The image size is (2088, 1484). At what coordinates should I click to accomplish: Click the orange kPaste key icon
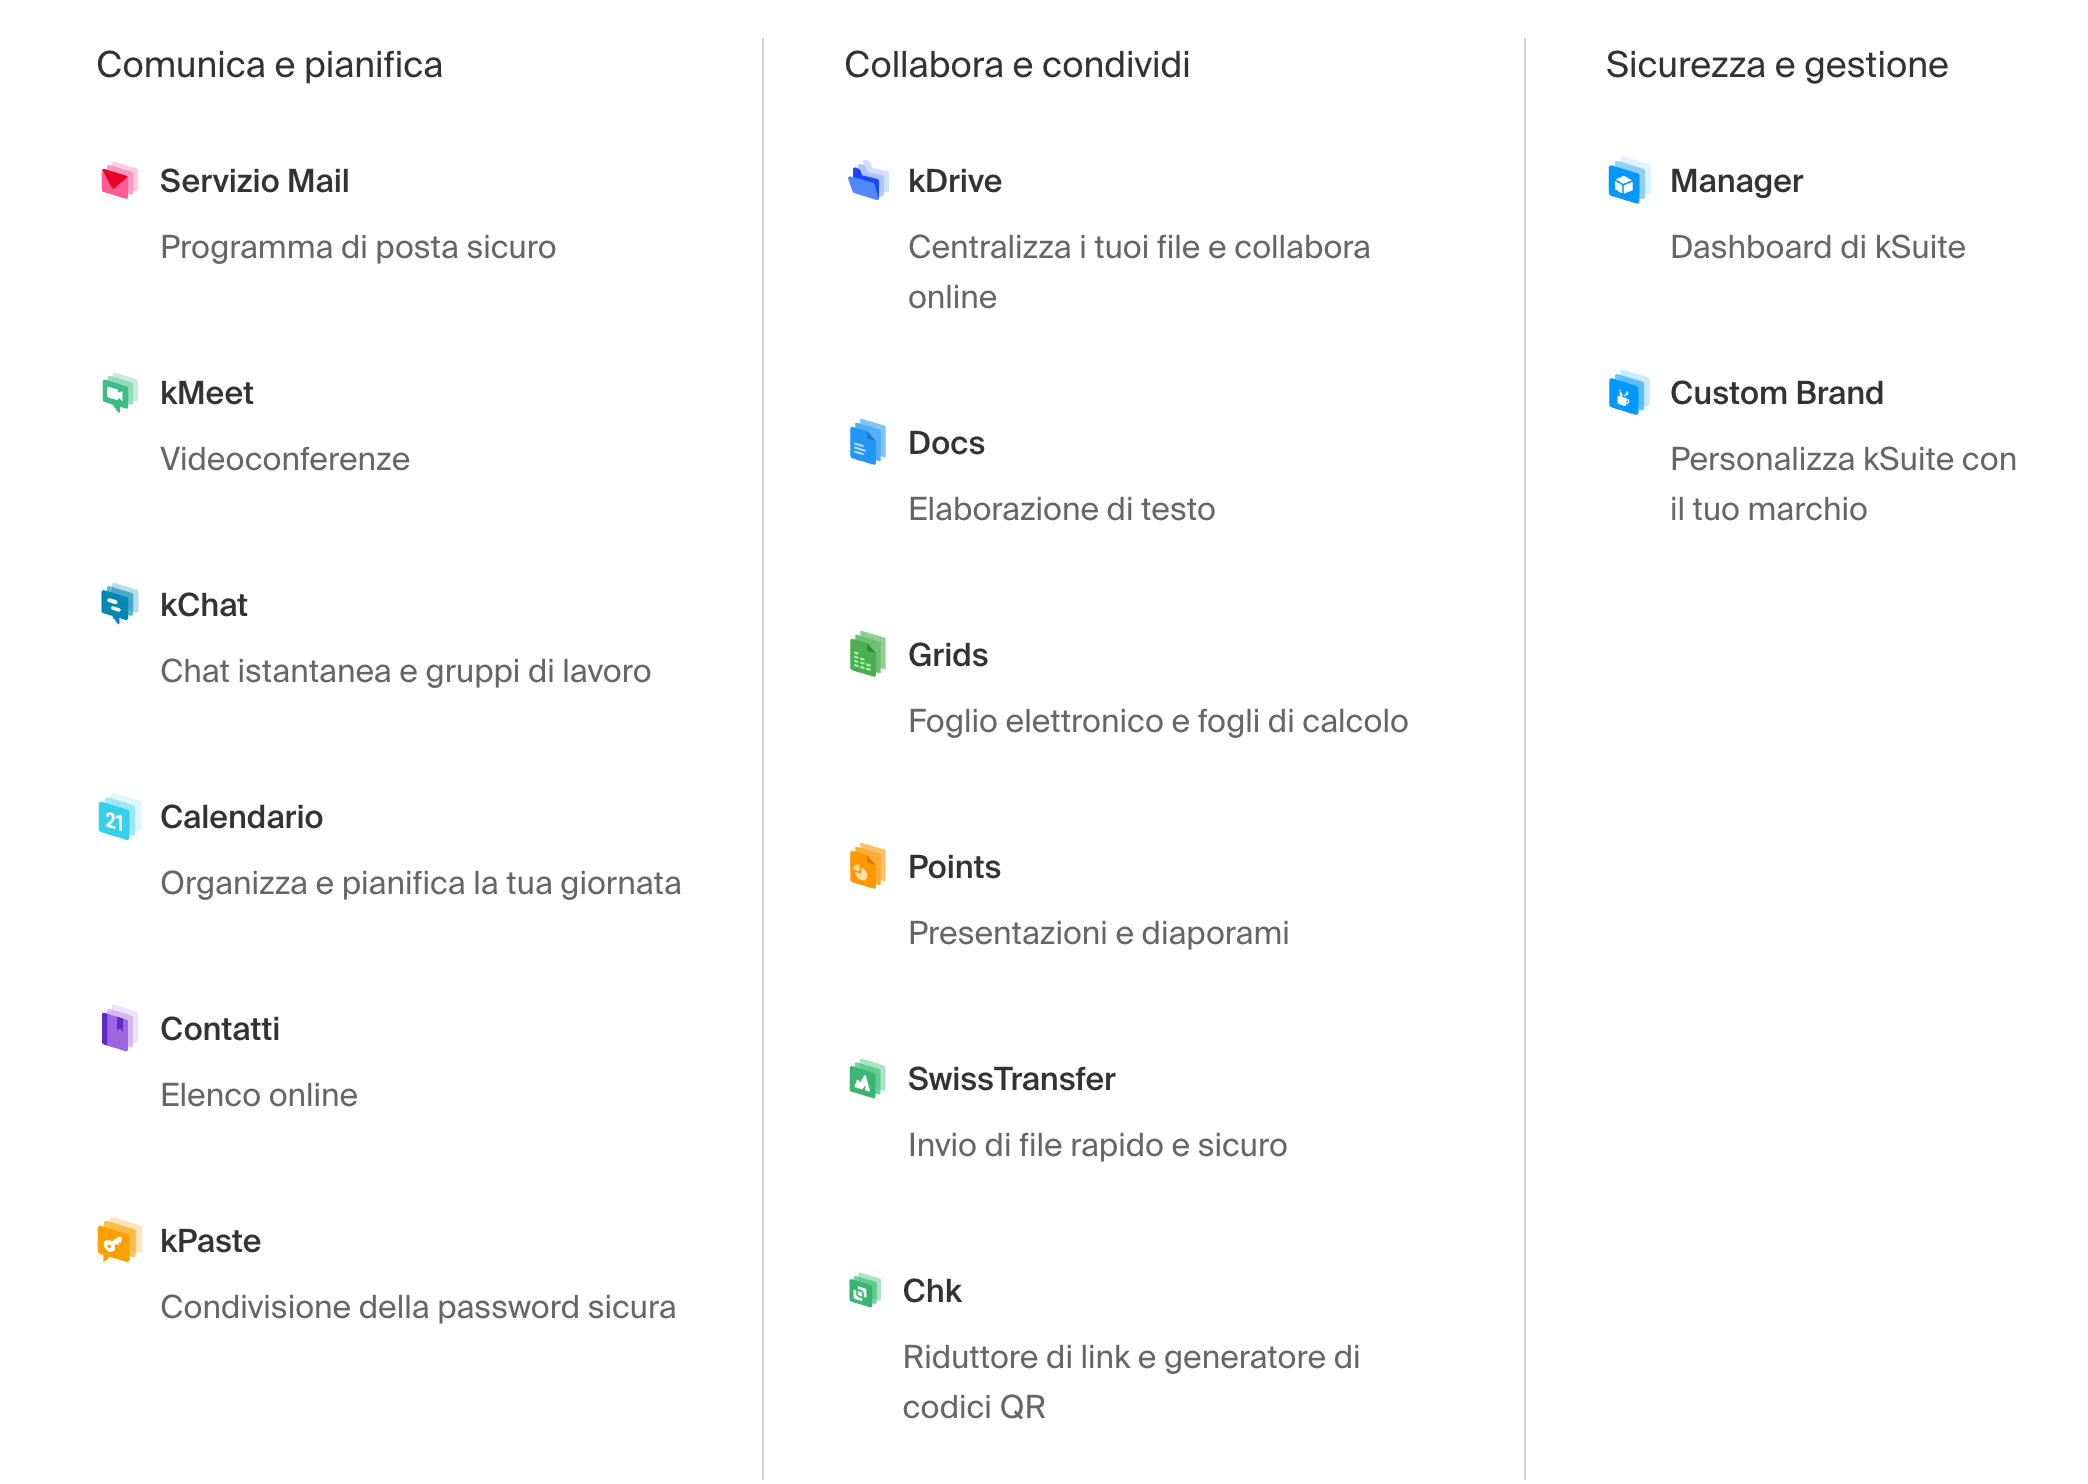(119, 1241)
